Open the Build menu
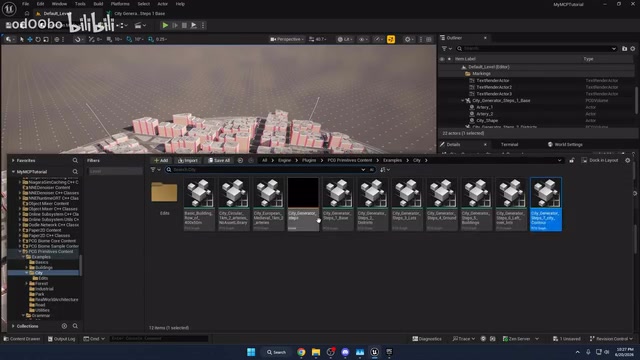Viewport: 640px width, 360px height. (x=98, y=4)
